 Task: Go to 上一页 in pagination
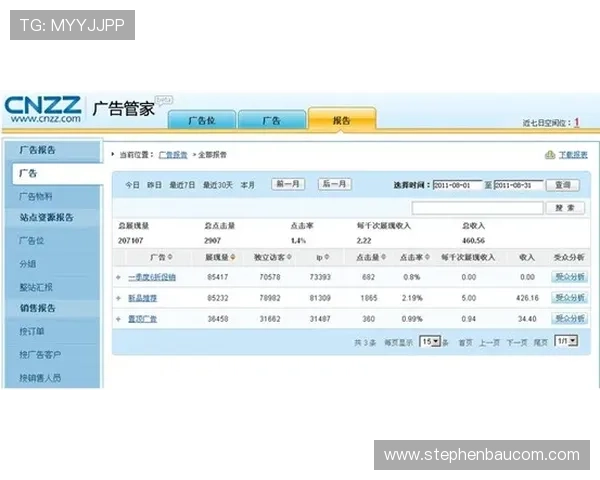[489, 343]
